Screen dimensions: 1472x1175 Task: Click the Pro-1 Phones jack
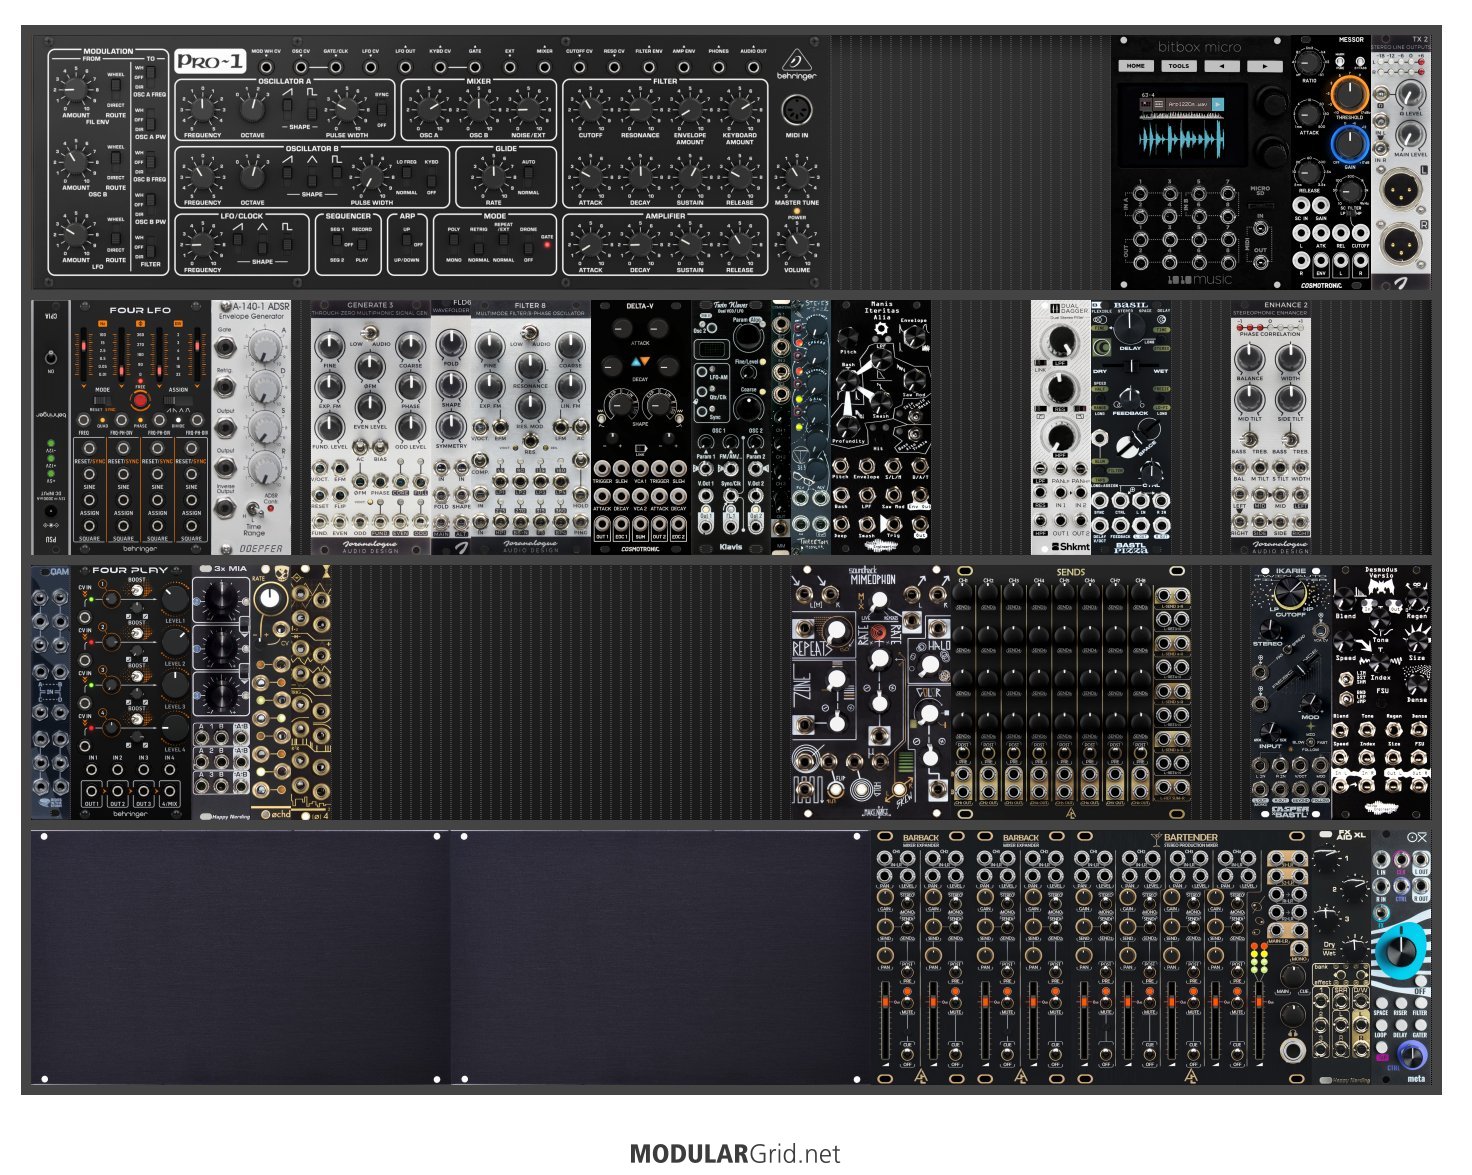718,66
